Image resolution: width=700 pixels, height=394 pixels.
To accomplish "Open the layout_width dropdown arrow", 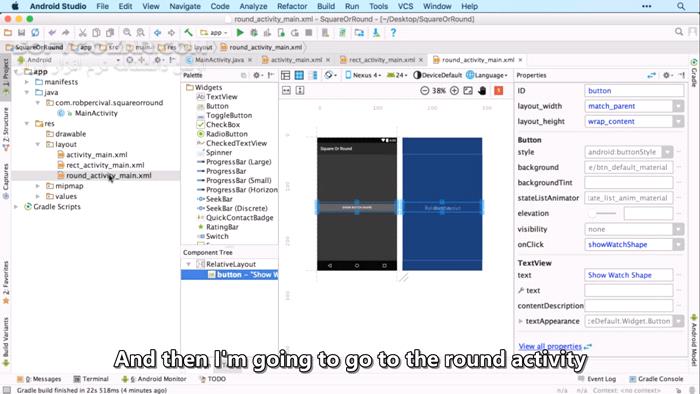I will 678,106.
